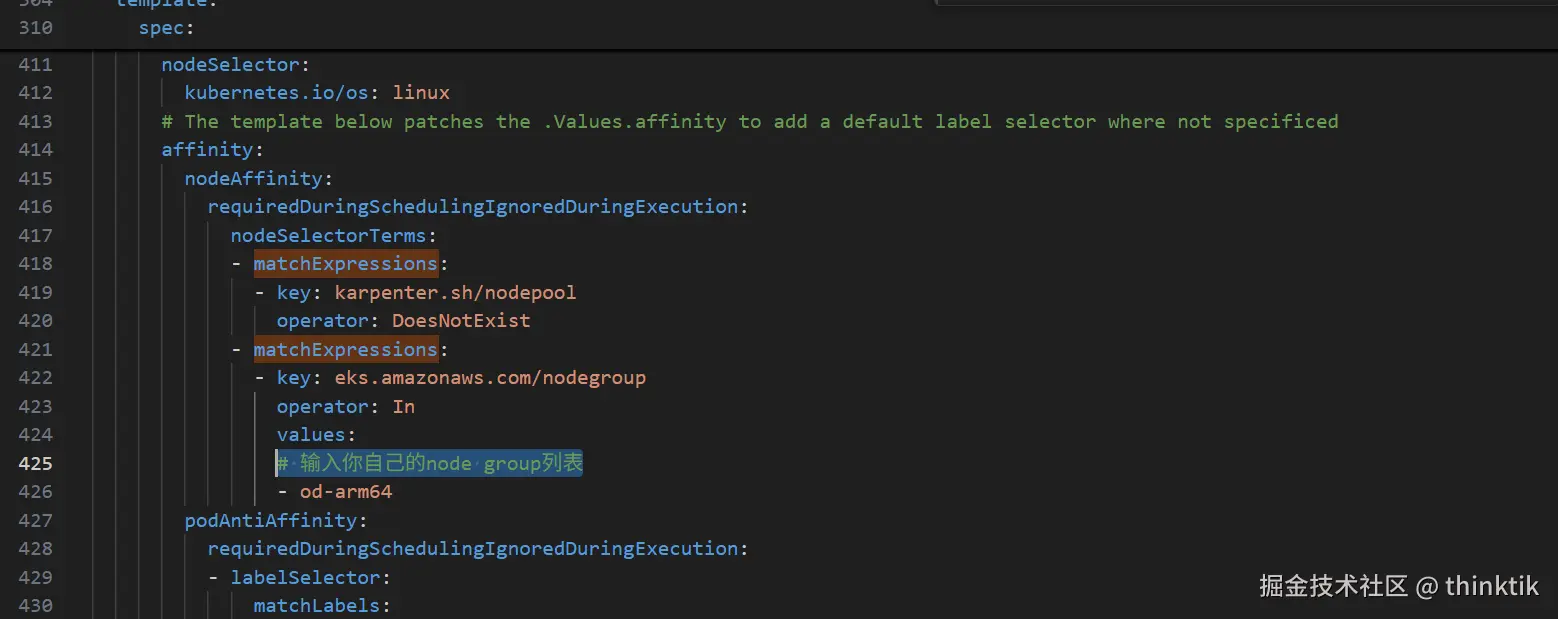1558x619 pixels.
Task: Click 'eks.amazonaws.com/nodegroup' value
Action: pos(490,378)
